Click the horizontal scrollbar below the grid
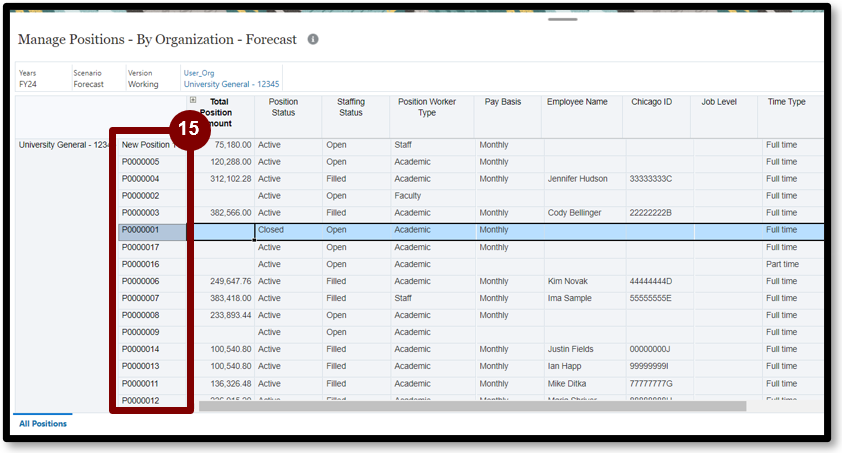The width and height of the screenshot is (842, 453). 472,406
